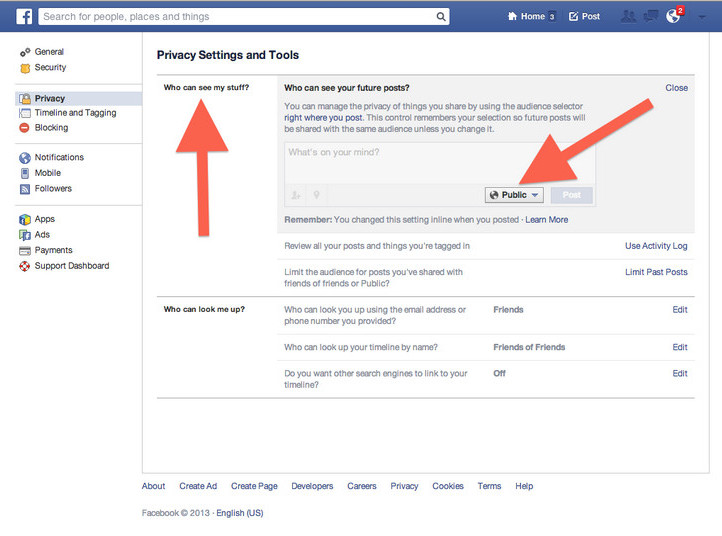Click the Apps cube icon

[x=25, y=220]
